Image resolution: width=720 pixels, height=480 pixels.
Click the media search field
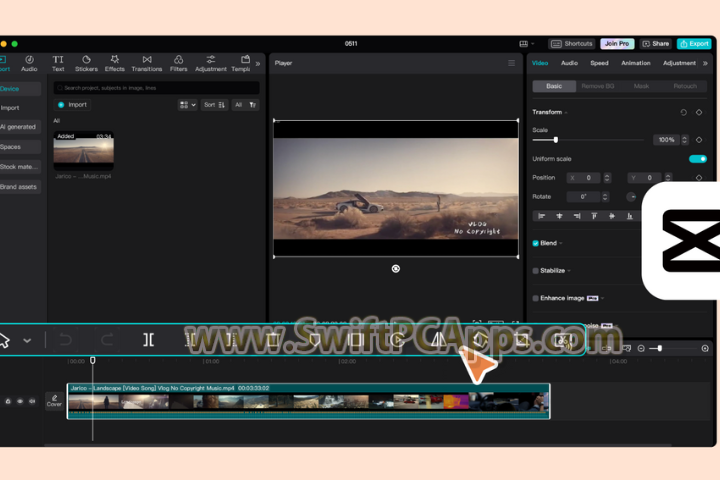click(156, 88)
